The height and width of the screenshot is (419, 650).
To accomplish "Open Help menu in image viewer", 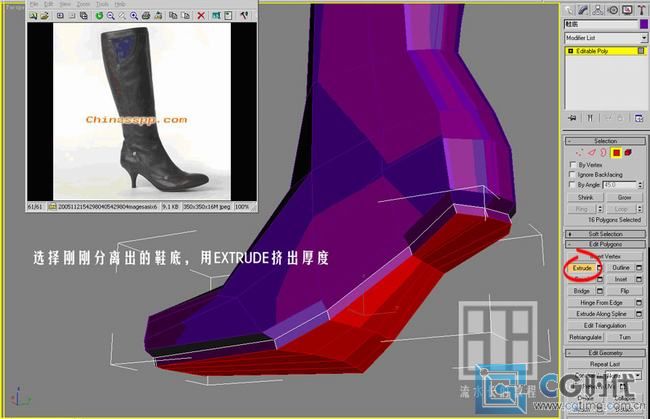I will (x=120, y=4).
